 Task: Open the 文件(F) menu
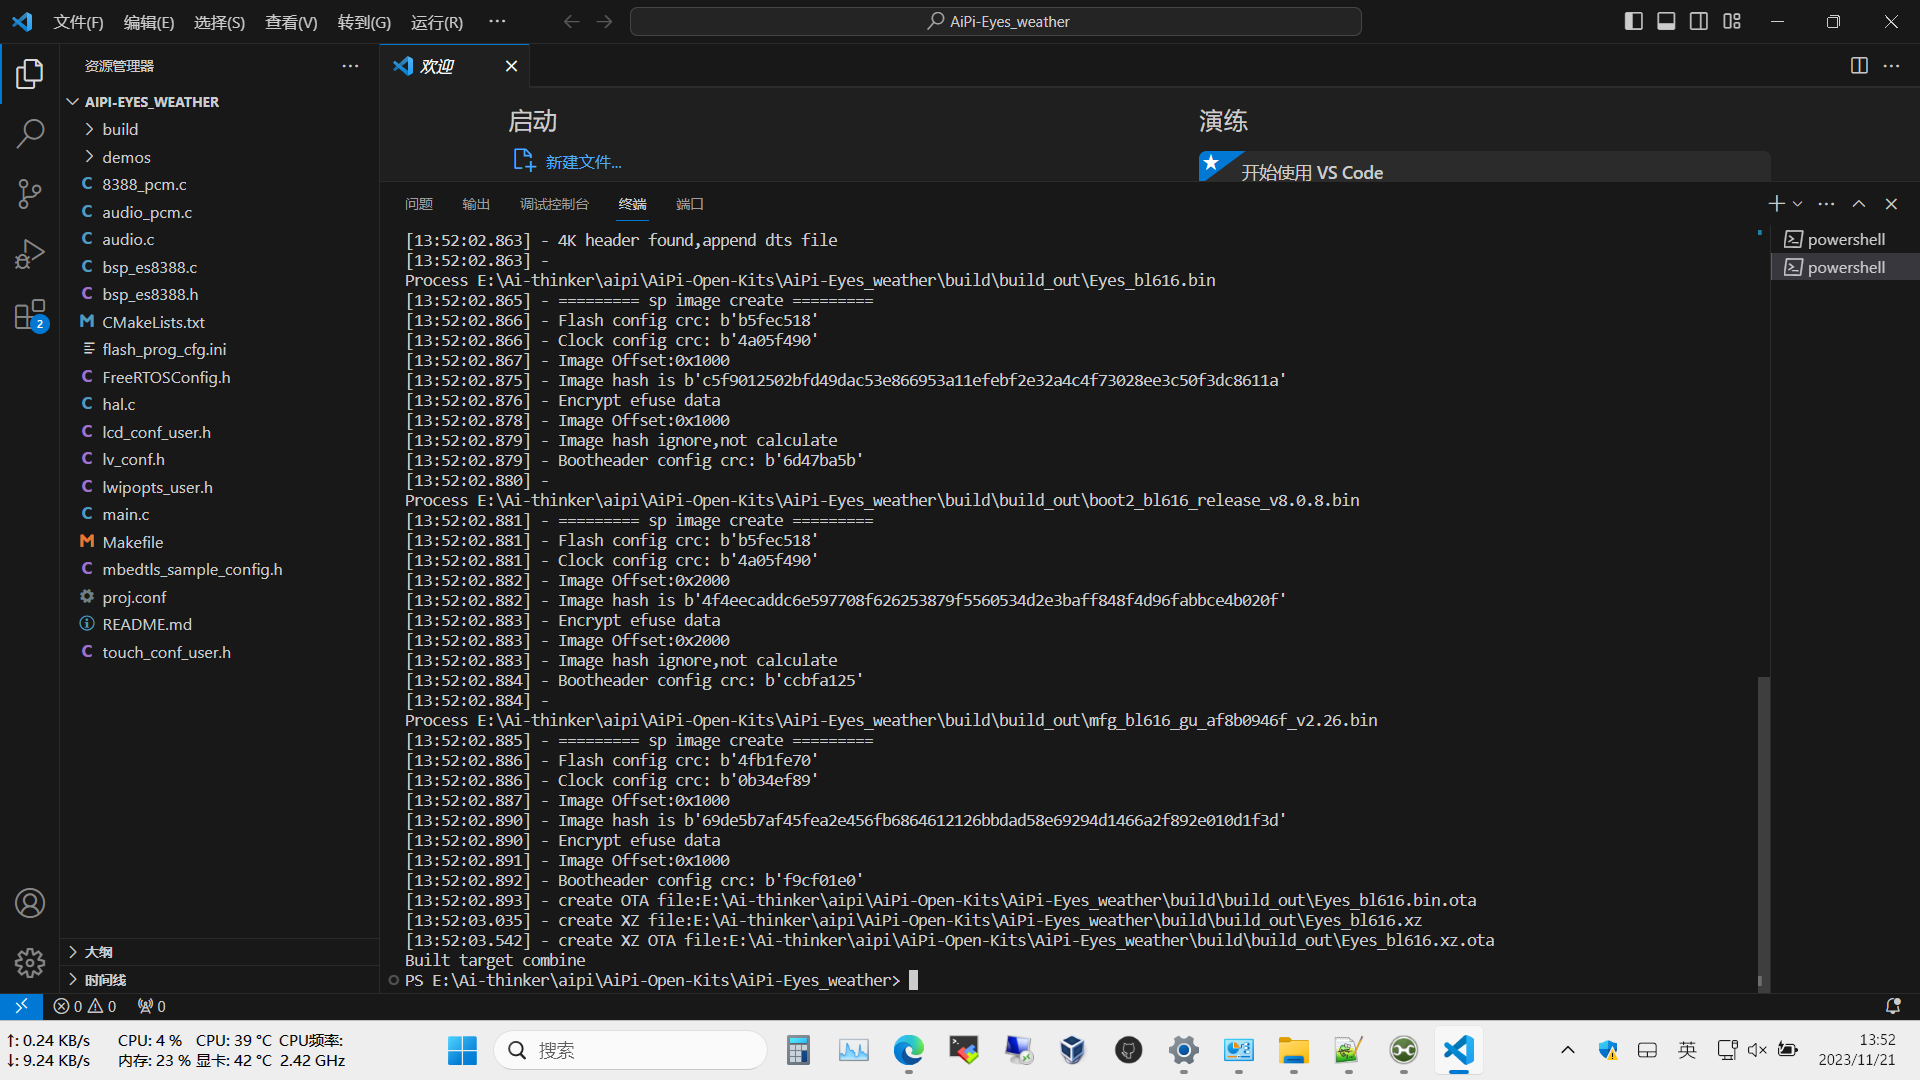(78, 22)
